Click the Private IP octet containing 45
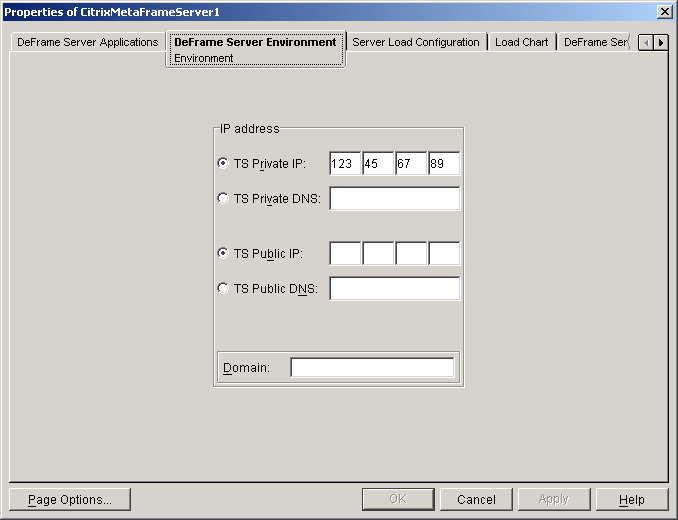 tap(378, 163)
